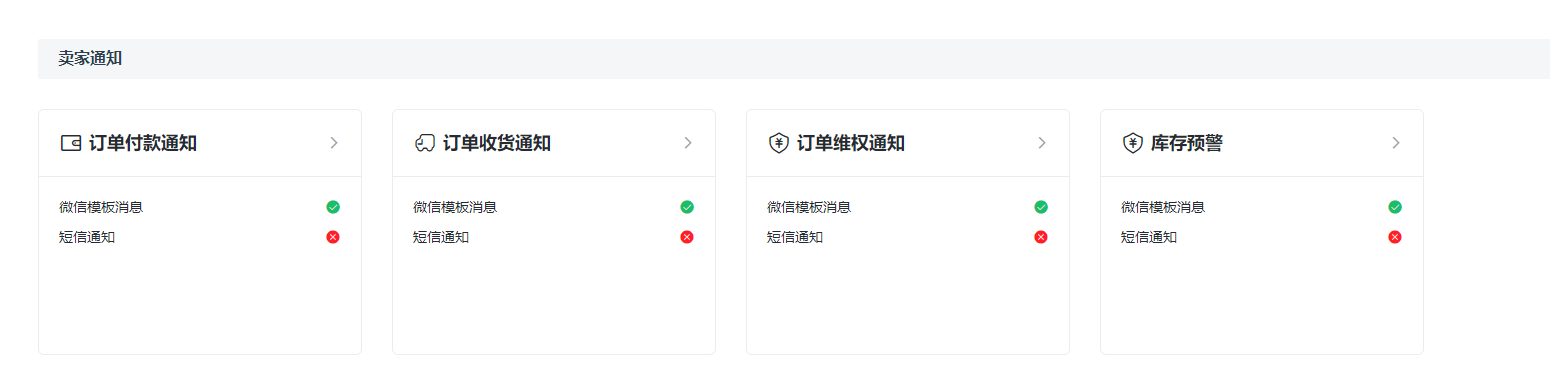The width and height of the screenshot is (1550, 374).
Task: Toggle 微信模板消息 status in 库存预警 card
Action: 1395,207
